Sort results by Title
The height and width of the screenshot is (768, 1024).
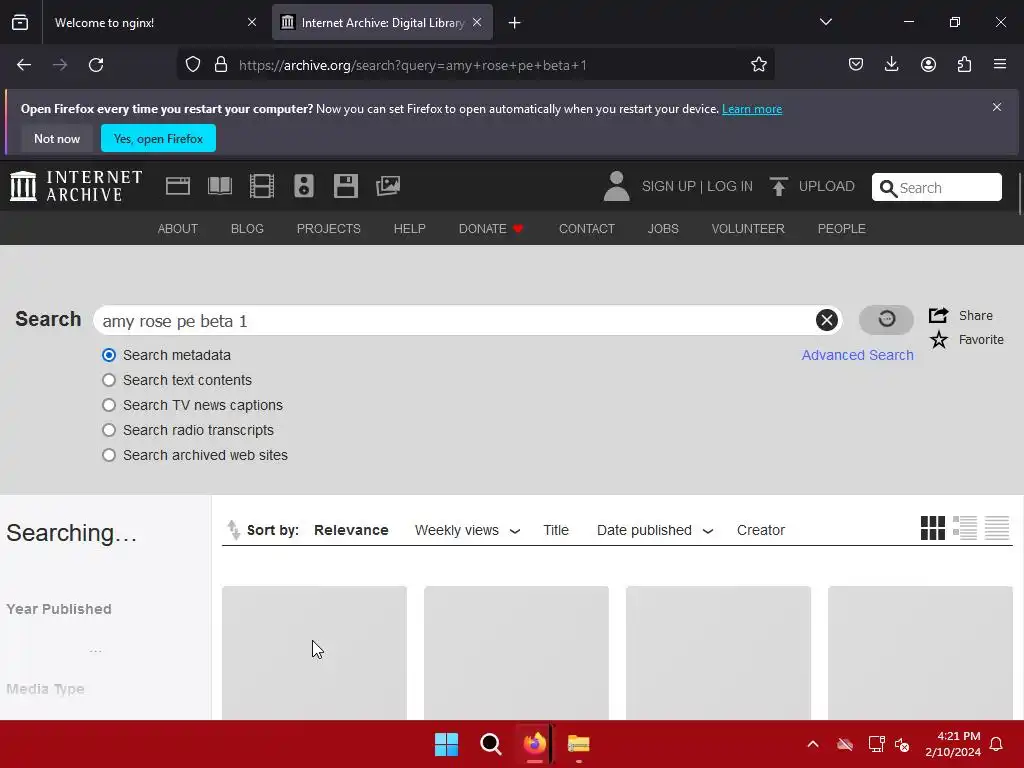pyautogui.click(x=556, y=530)
